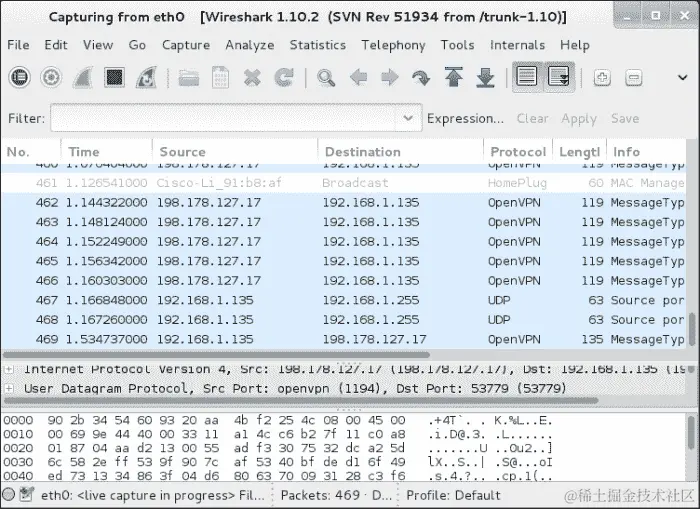Image resolution: width=700 pixels, height=509 pixels.
Task: Click the expert info circle in status bar
Action: coord(8,495)
